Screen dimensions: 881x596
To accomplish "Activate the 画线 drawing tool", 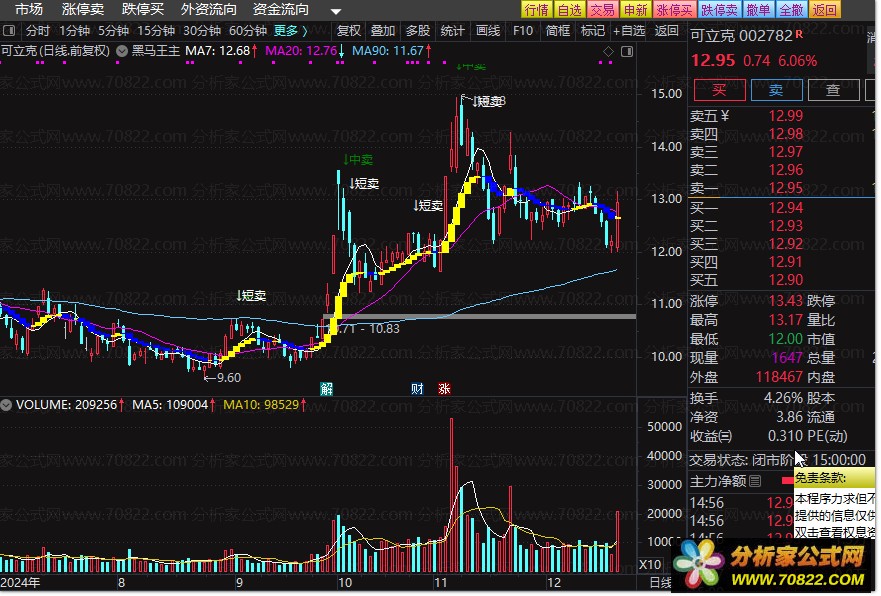I will 488,31.
